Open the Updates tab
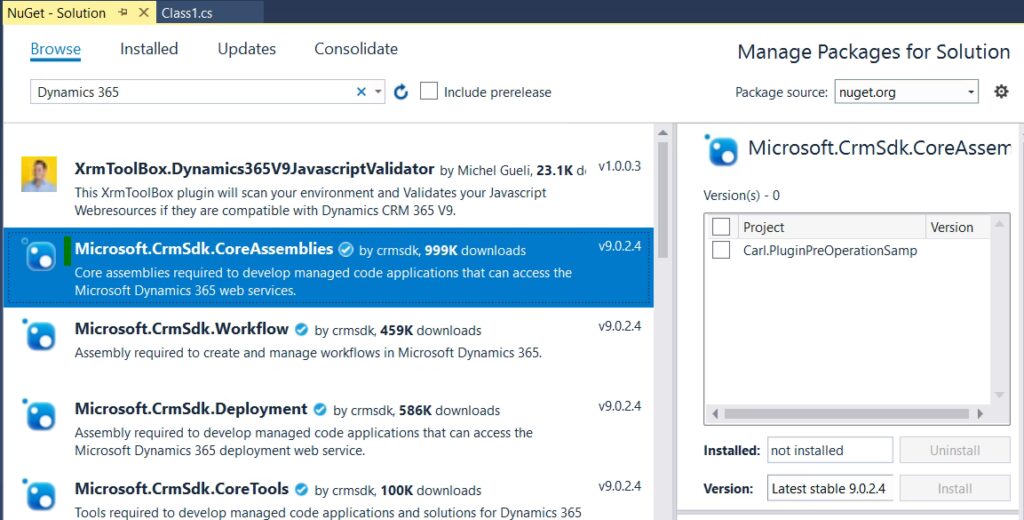 pos(246,49)
